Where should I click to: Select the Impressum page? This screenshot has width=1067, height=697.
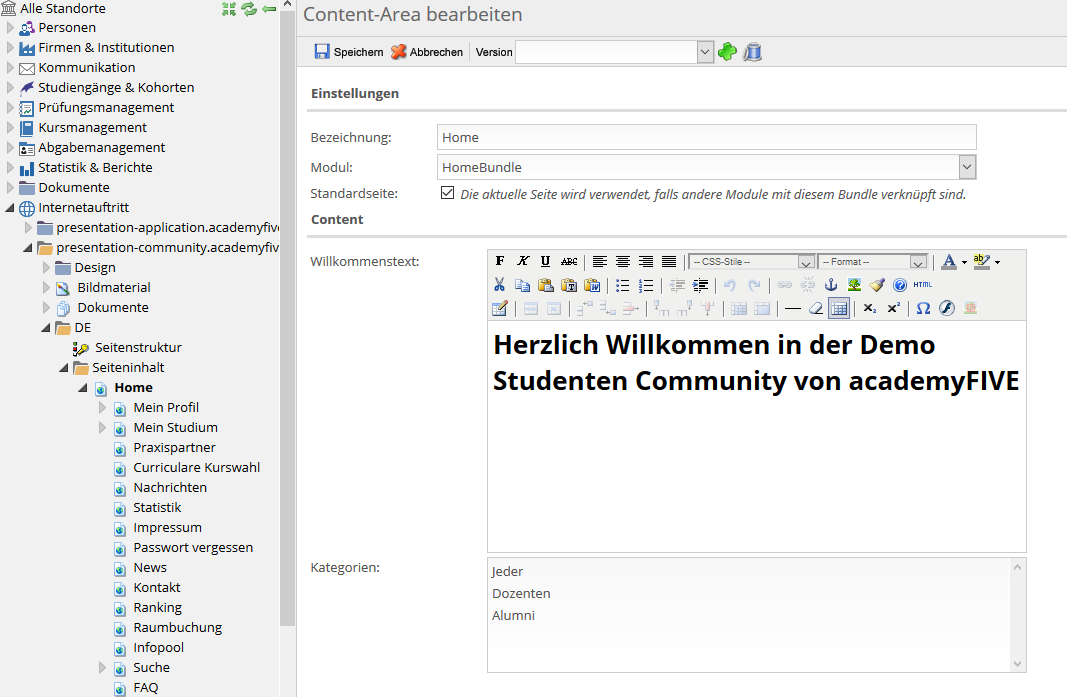pyautogui.click(x=167, y=528)
